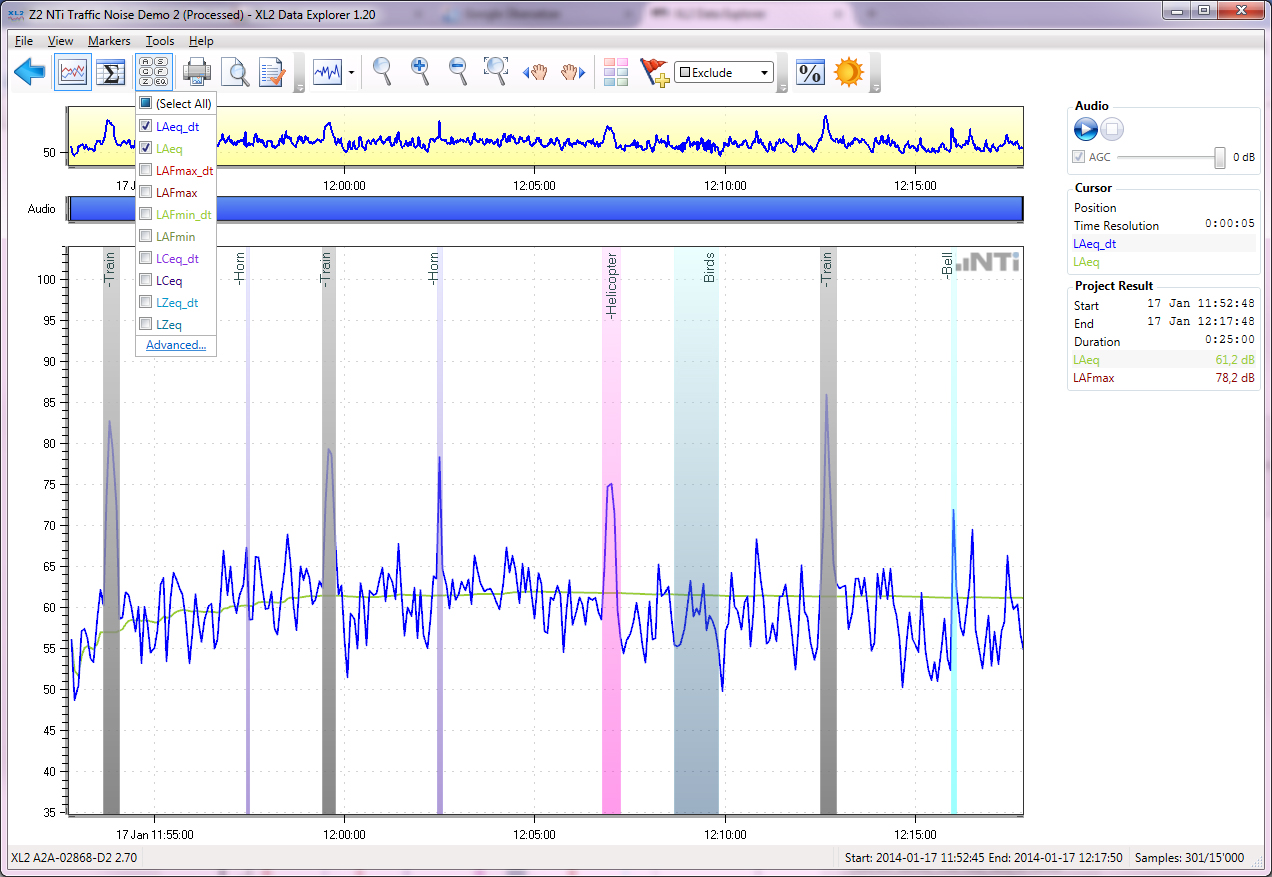
Task: Click the blue back arrow icon
Action: pyautogui.click(x=31, y=72)
